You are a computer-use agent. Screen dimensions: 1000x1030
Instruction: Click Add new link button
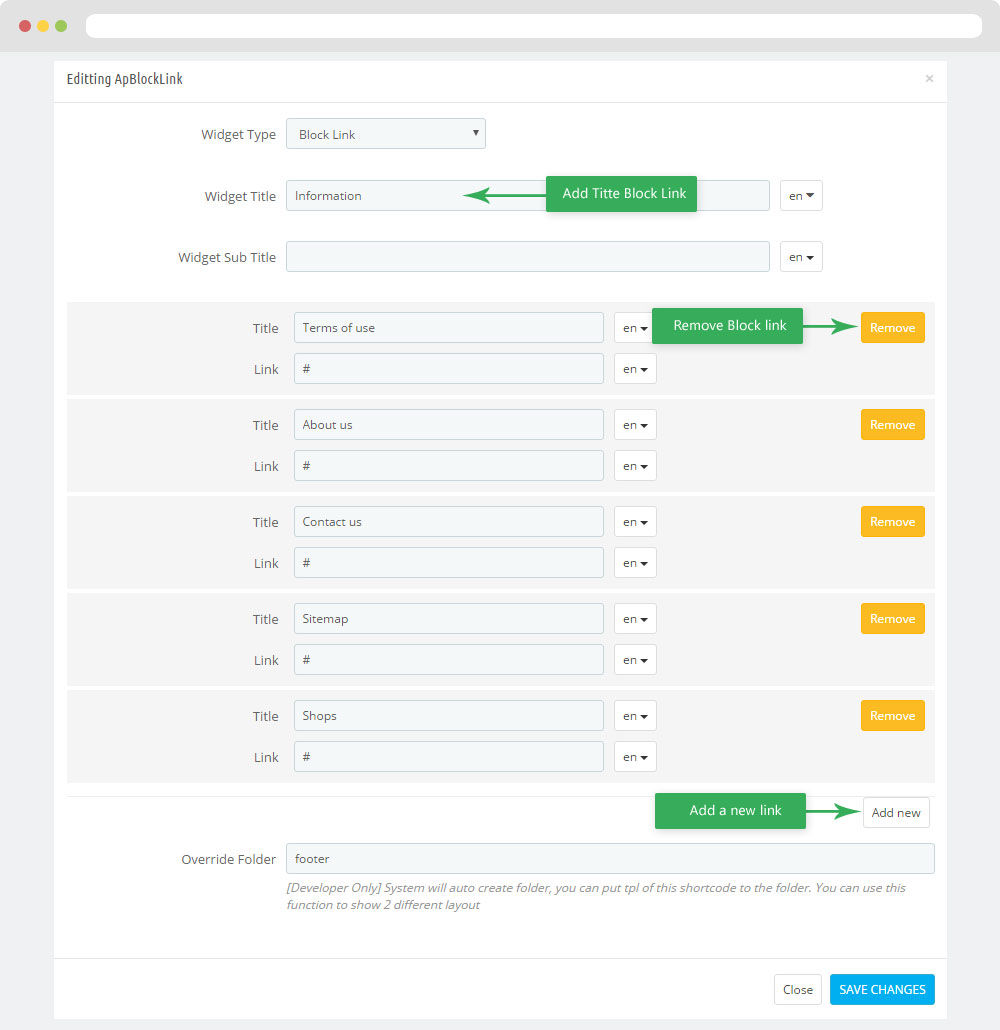click(896, 813)
